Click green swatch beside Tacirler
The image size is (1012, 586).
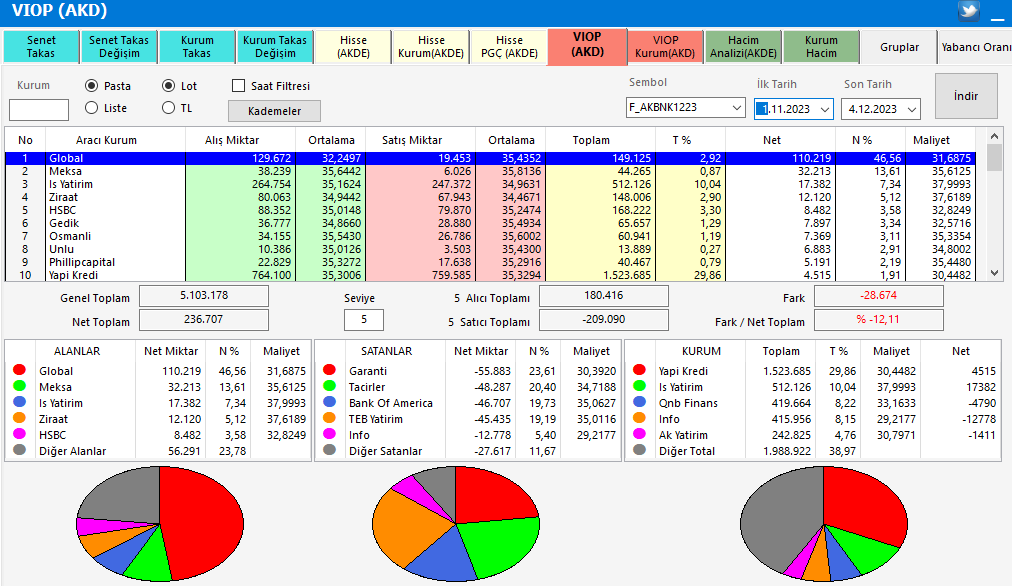(x=329, y=386)
